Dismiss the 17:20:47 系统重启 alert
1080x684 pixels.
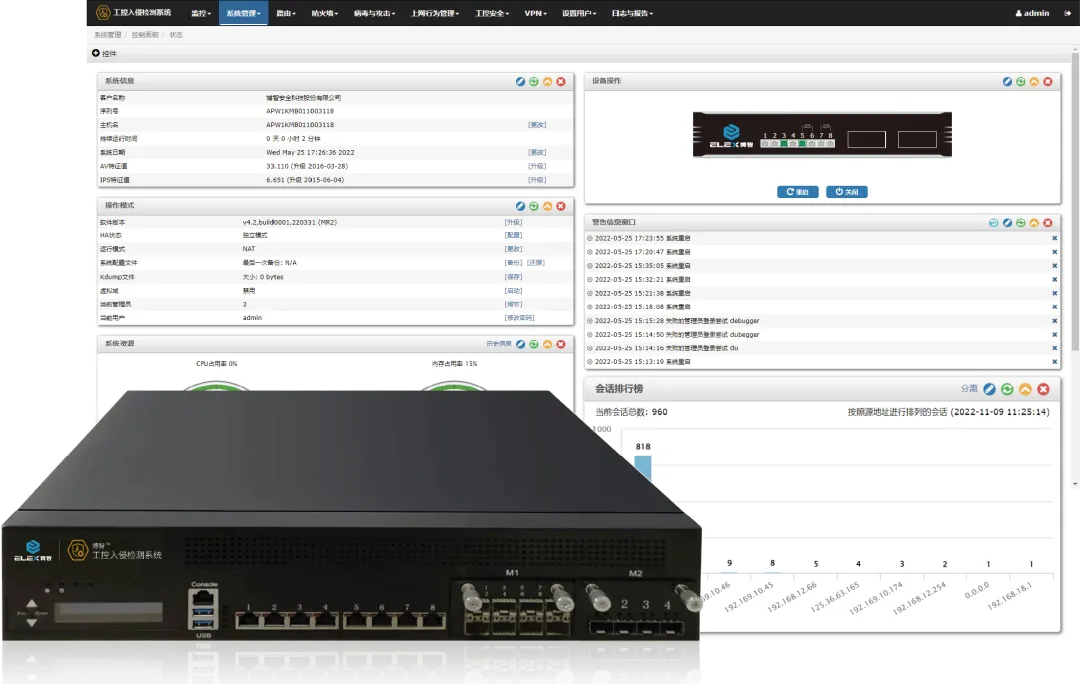pyautogui.click(x=1055, y=252)
